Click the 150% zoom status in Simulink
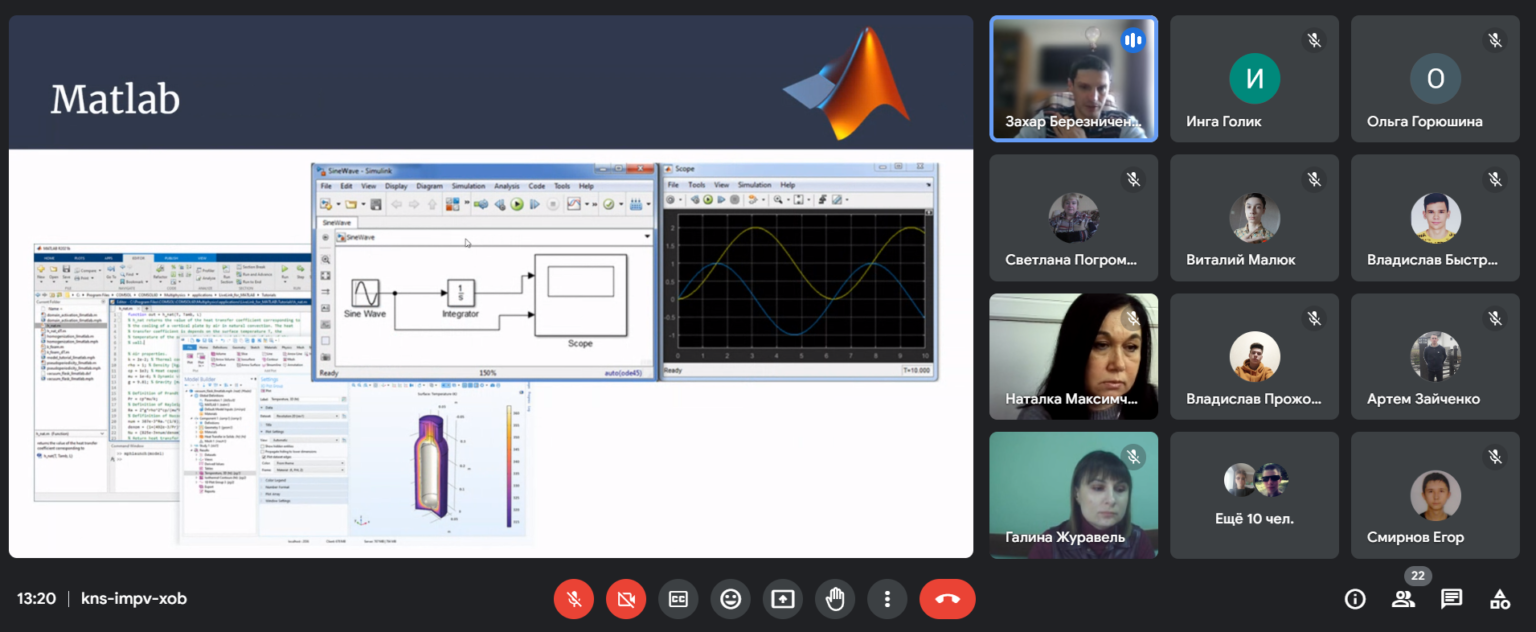 coord(488,373)
